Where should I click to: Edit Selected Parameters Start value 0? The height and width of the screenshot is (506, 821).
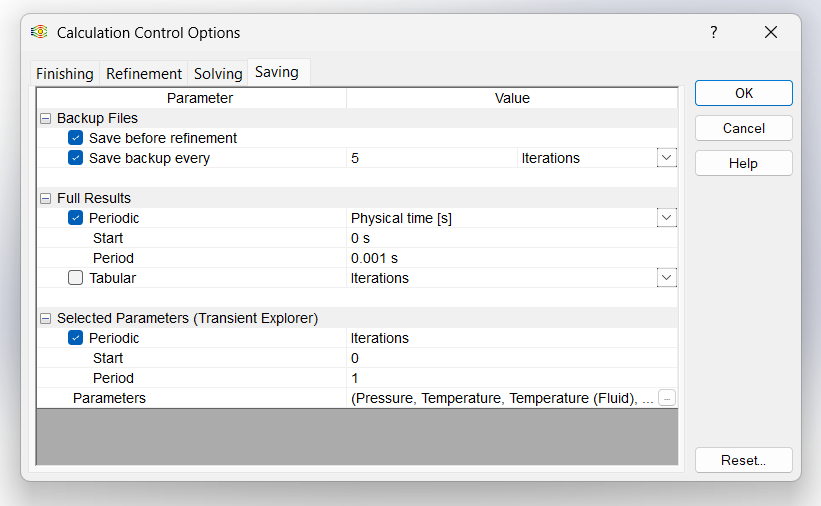(x=512, y=358)
